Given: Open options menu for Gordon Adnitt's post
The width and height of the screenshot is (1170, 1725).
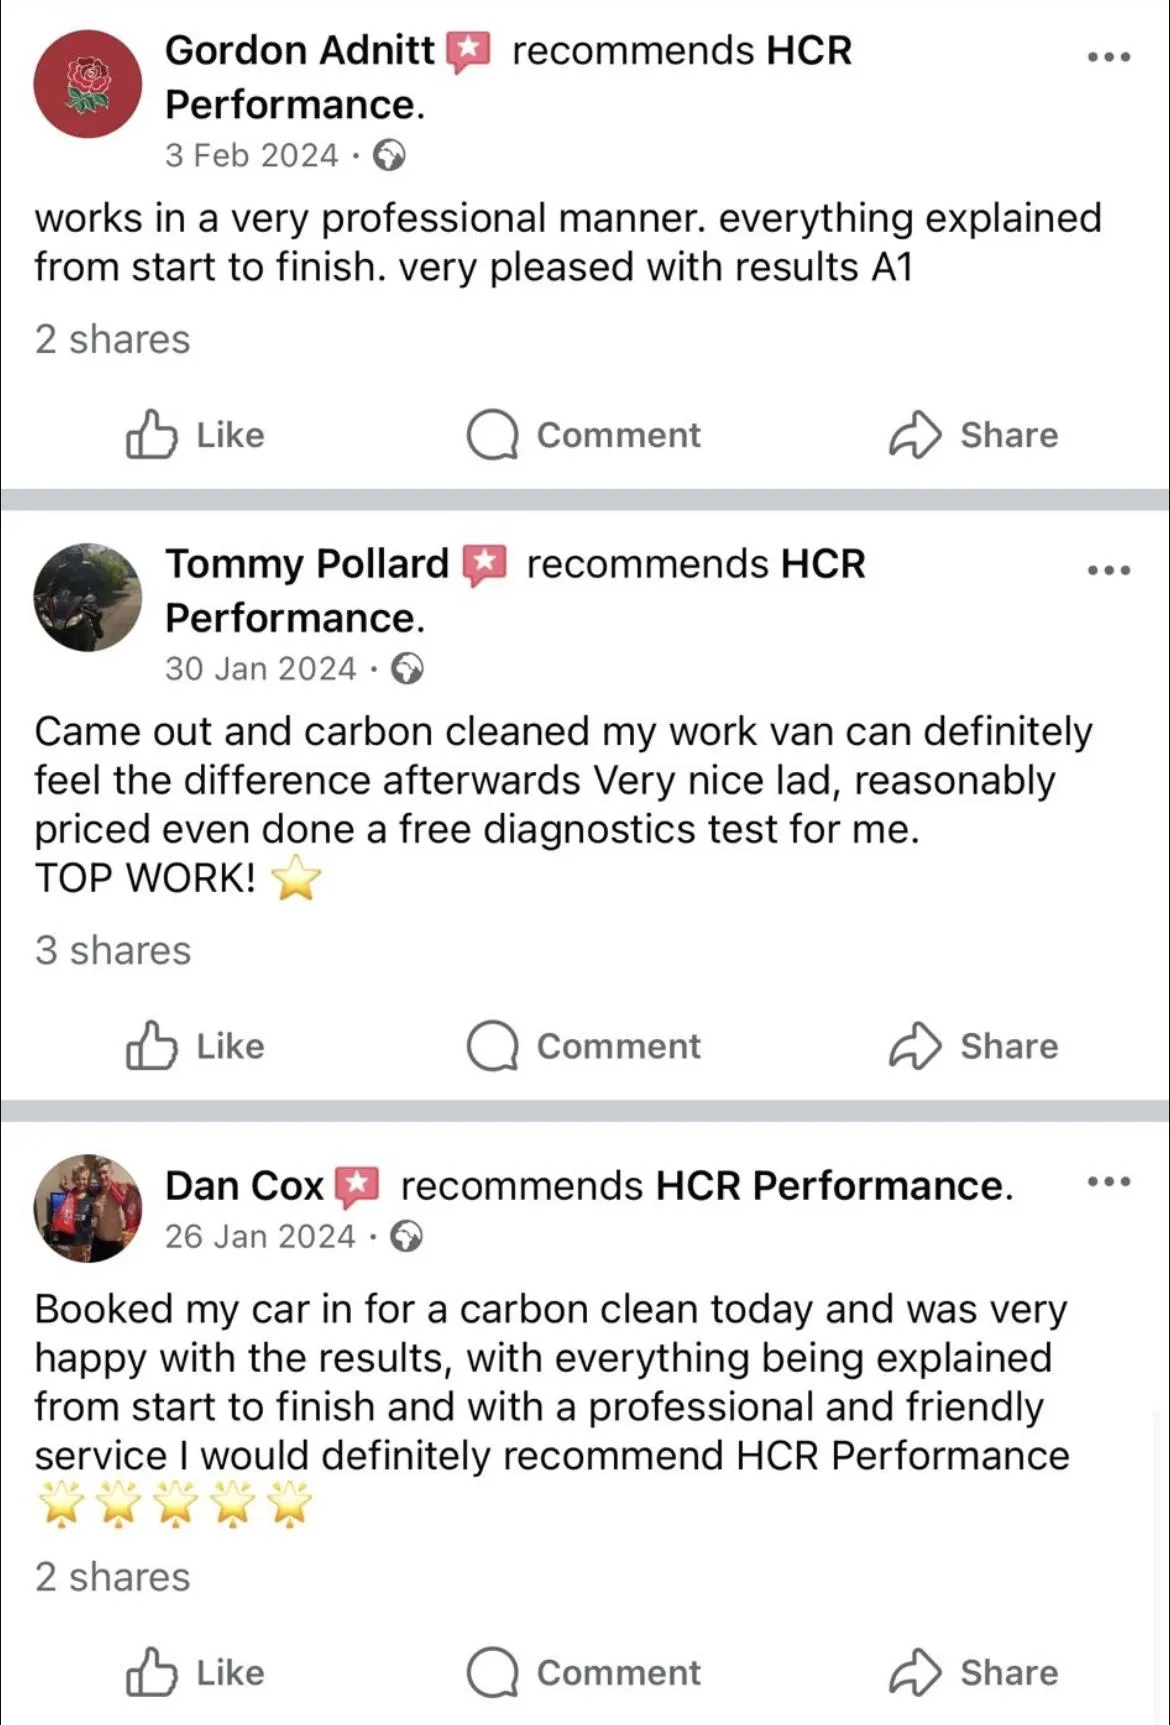Looking at the screenshot, I should coord(1109,57).
